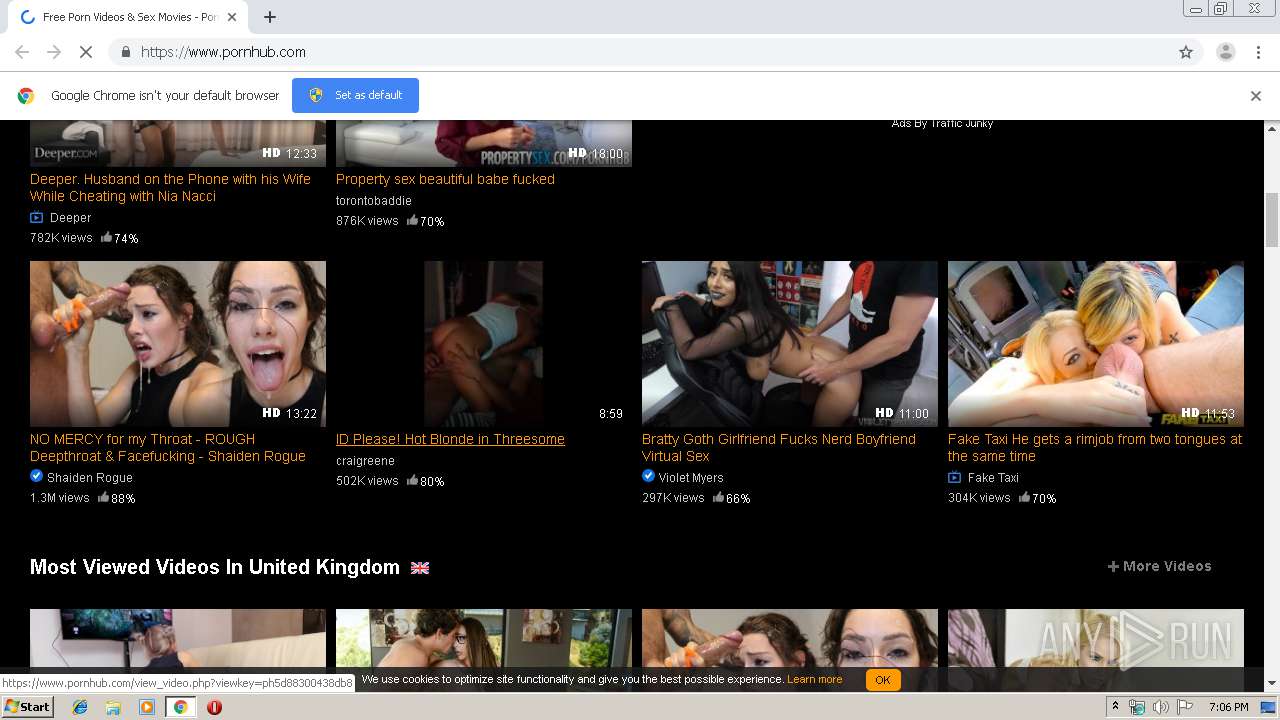
Task: Accept cookies with the OK button
Action: pos(883,680)
